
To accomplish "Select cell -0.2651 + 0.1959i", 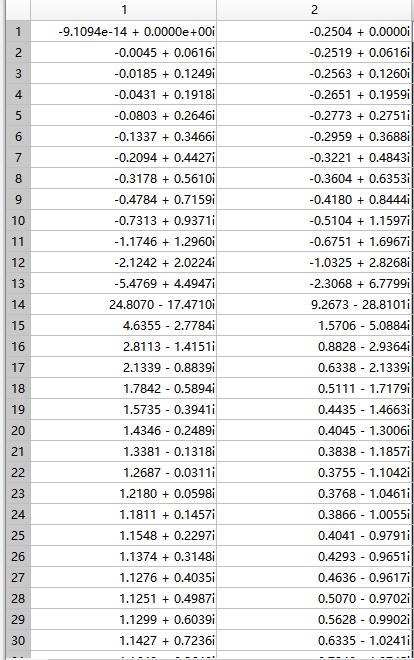I will 314,94.
